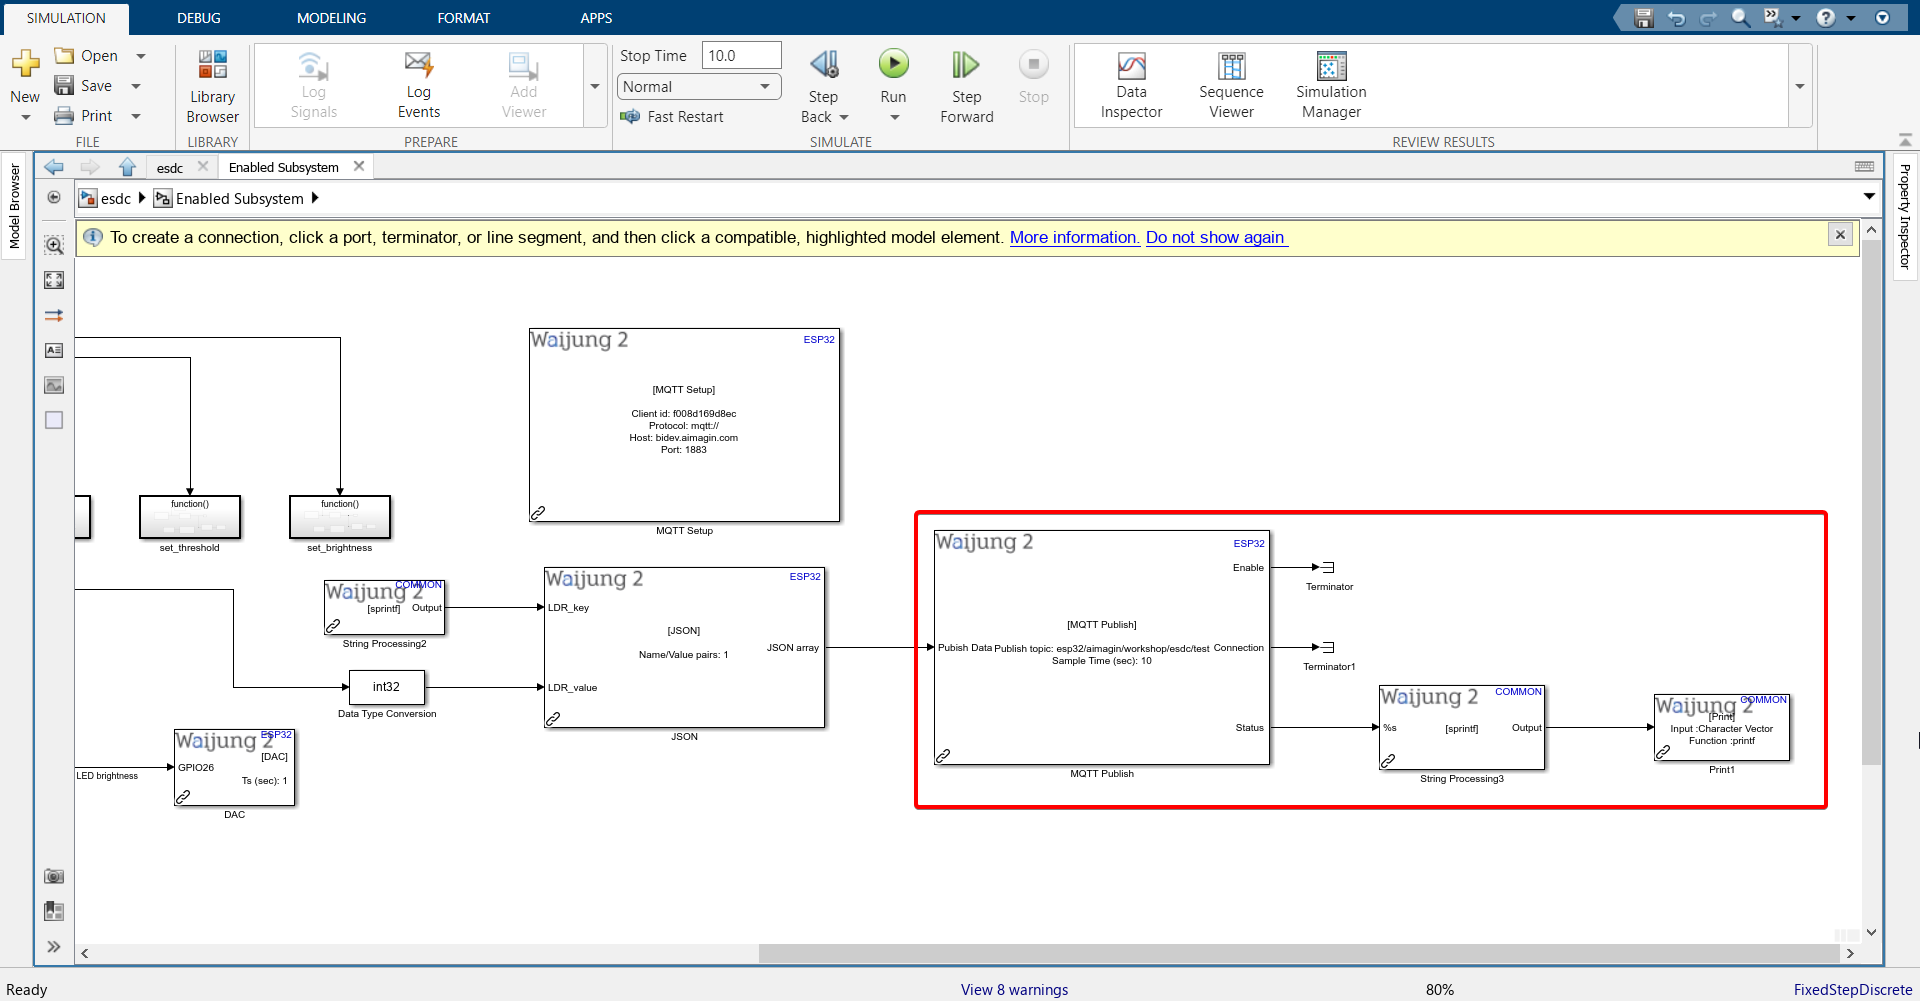Switch to the APPS tab
The image size is (1920, 1001).
[x=596, y=18]
